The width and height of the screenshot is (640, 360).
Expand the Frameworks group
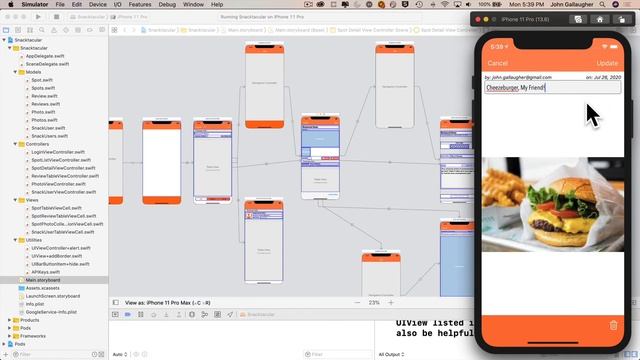[10, 336]
